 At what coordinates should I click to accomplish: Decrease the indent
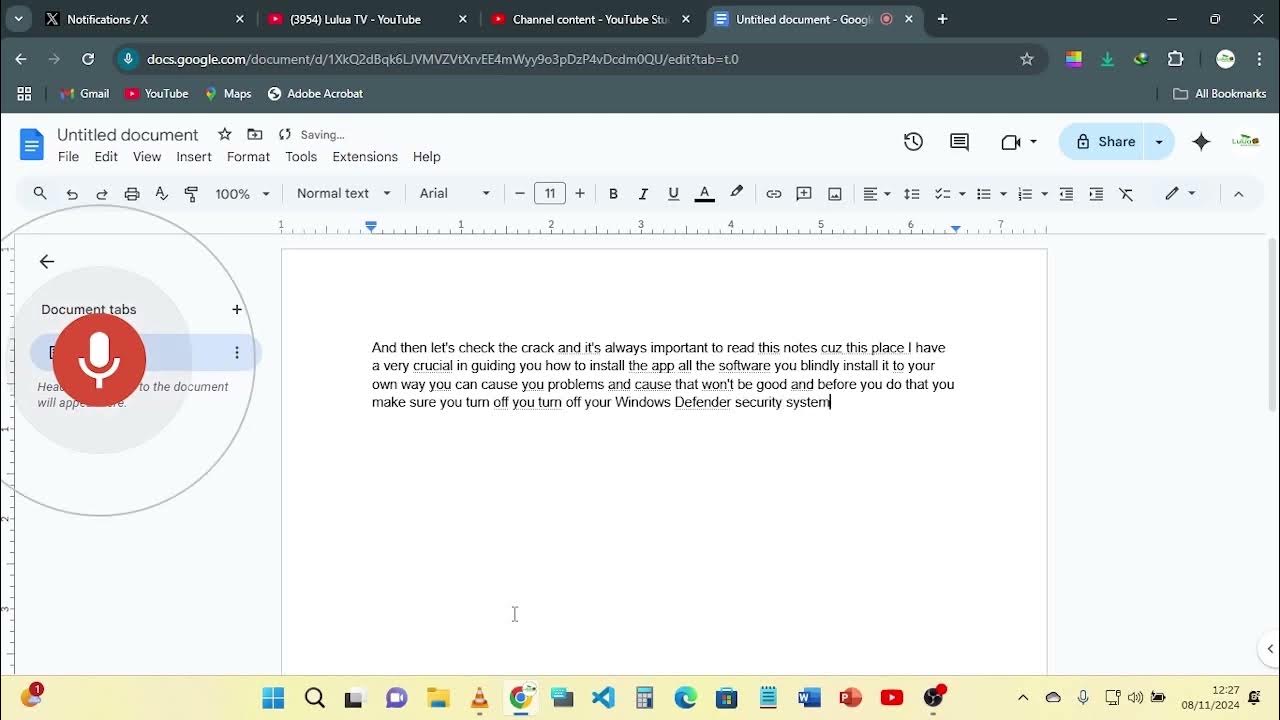pos(1066,194)
